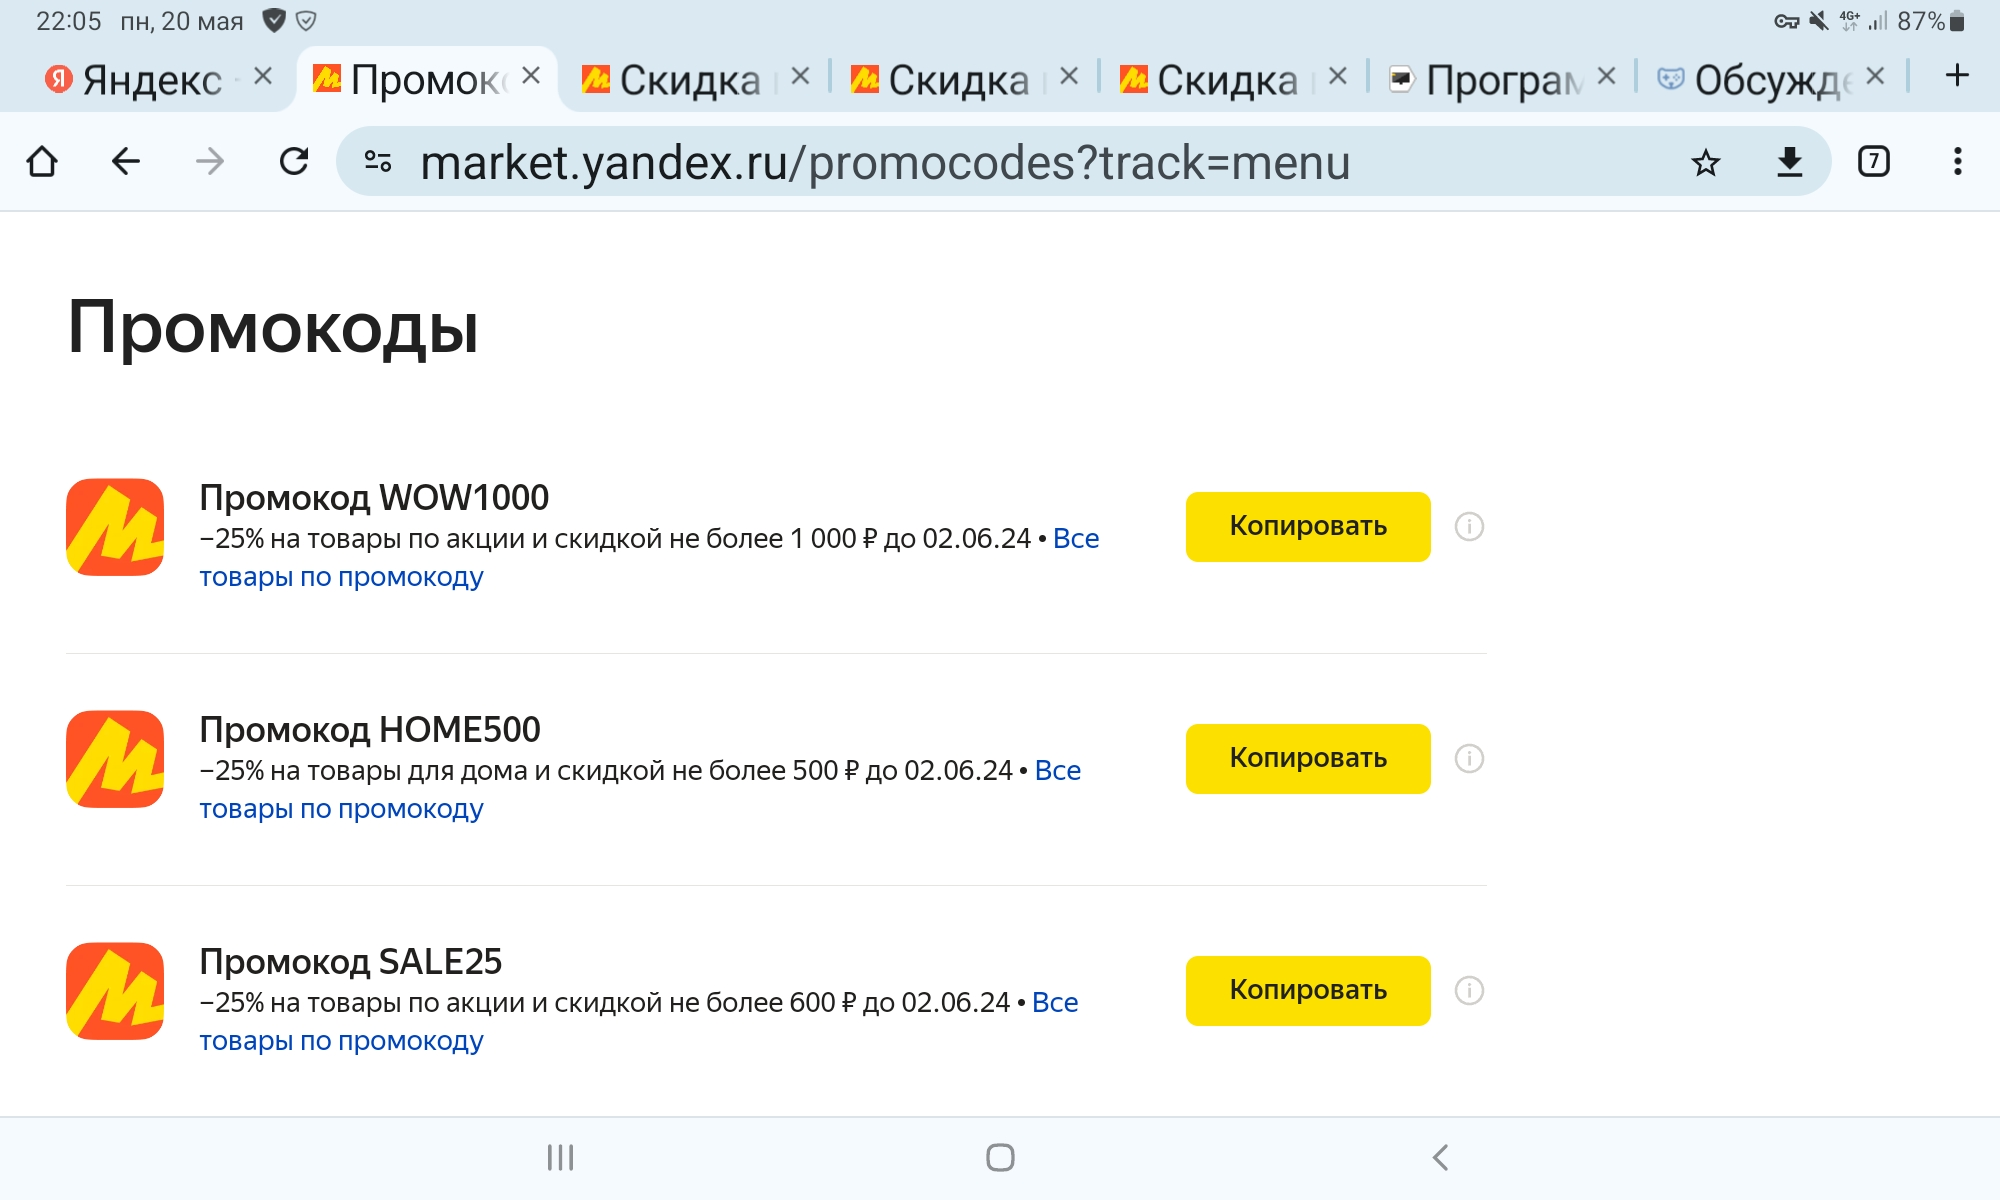Screen dimensions: 2000x1200
Task: Open the browser three-dot menu
Action: [x=1958, y=161]
